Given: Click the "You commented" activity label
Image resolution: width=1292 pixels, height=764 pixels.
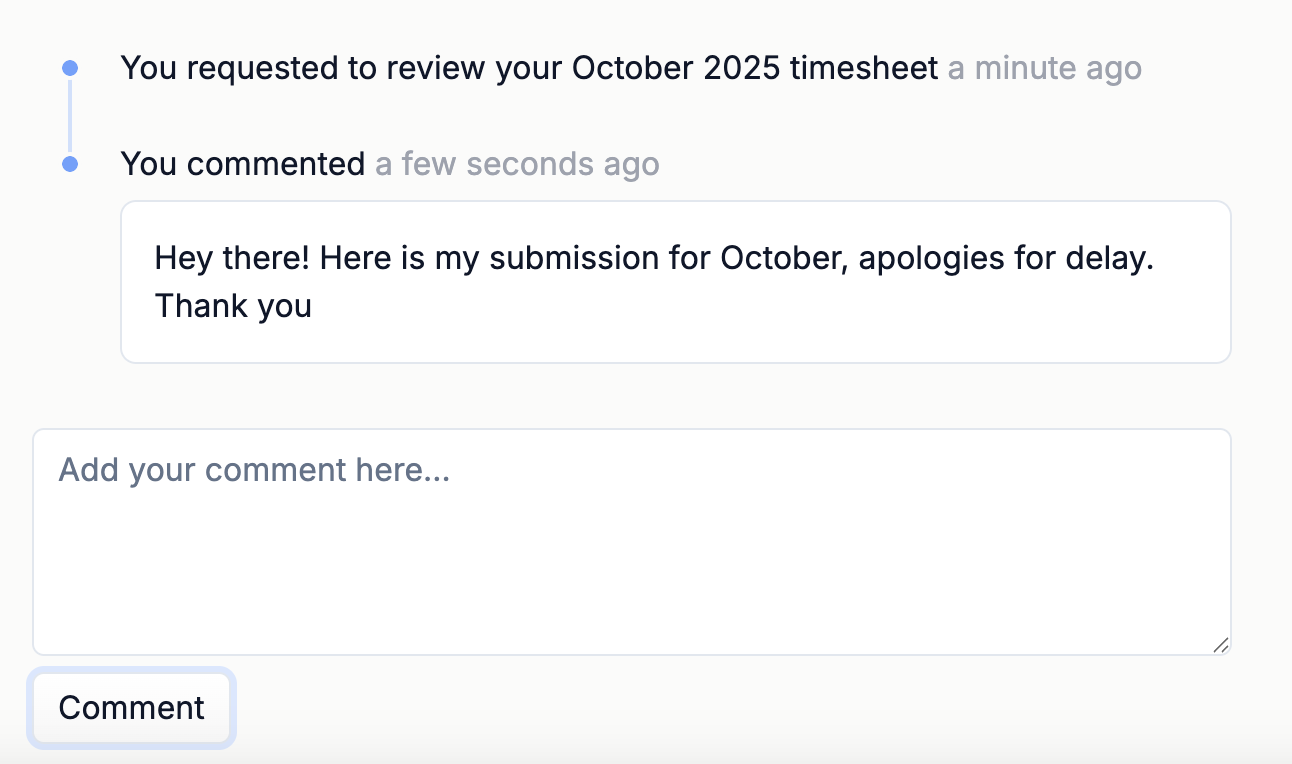Looking at the screenshot, I should 243,164.
